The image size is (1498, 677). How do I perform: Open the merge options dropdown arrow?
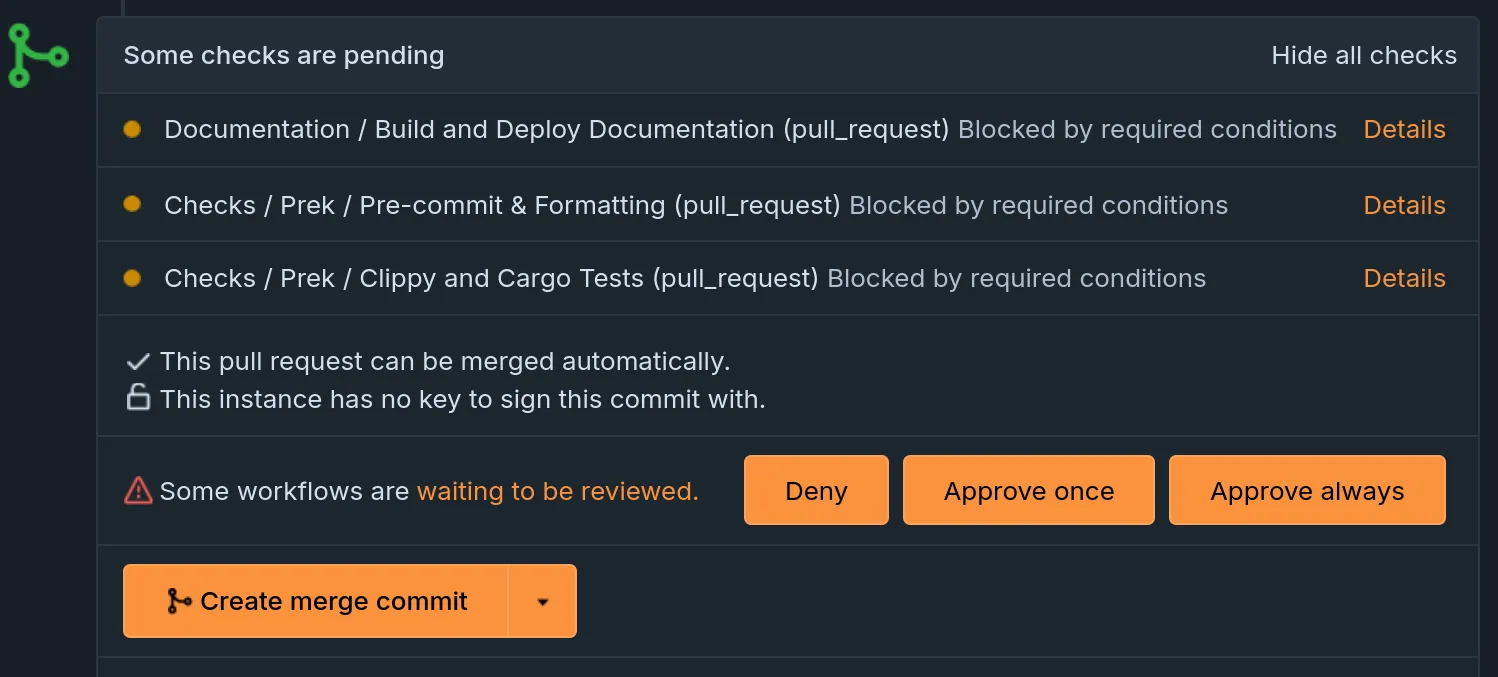[x=543, y=601]
